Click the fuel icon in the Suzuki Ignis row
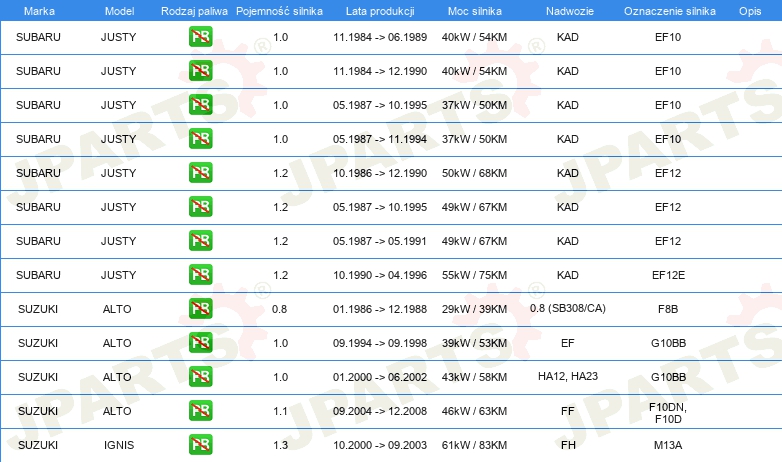Screen dimensions: 782x462 click(x=200, y=444)
